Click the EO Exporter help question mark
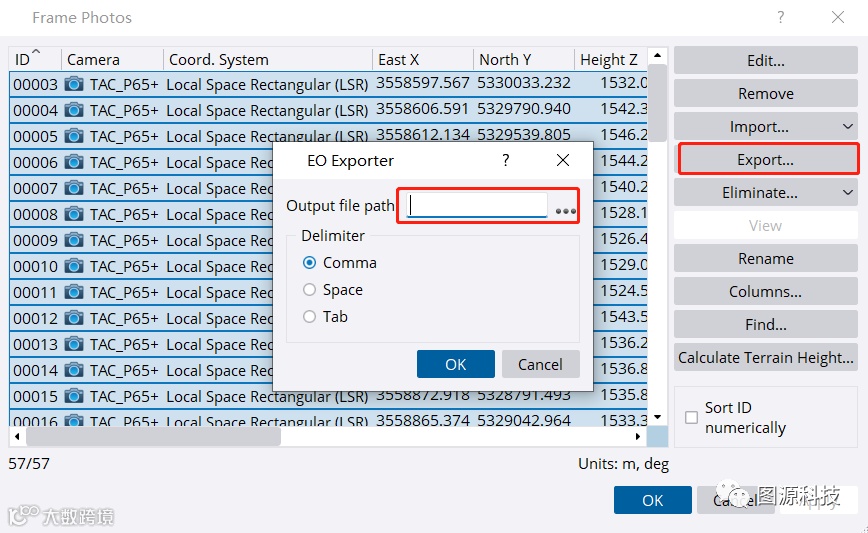Viewport: 868px width, 533px height. pos(505,160)
